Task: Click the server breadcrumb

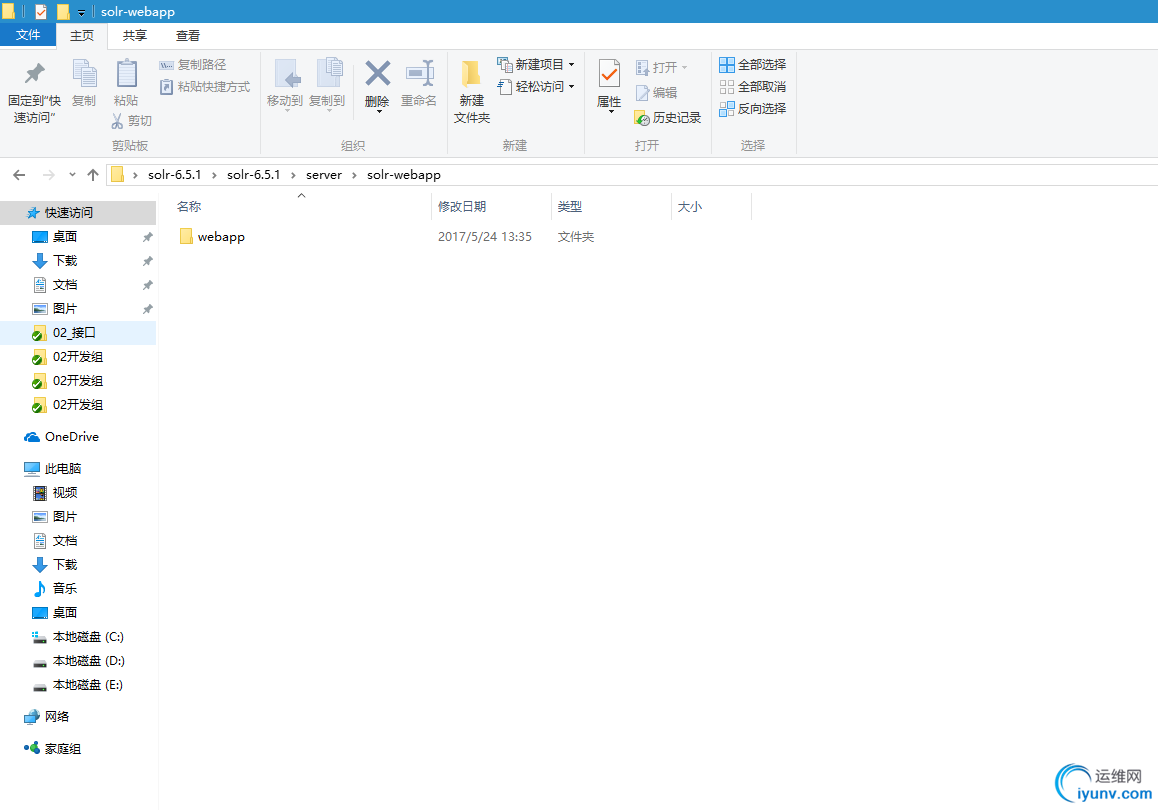Action: [323, 175]
